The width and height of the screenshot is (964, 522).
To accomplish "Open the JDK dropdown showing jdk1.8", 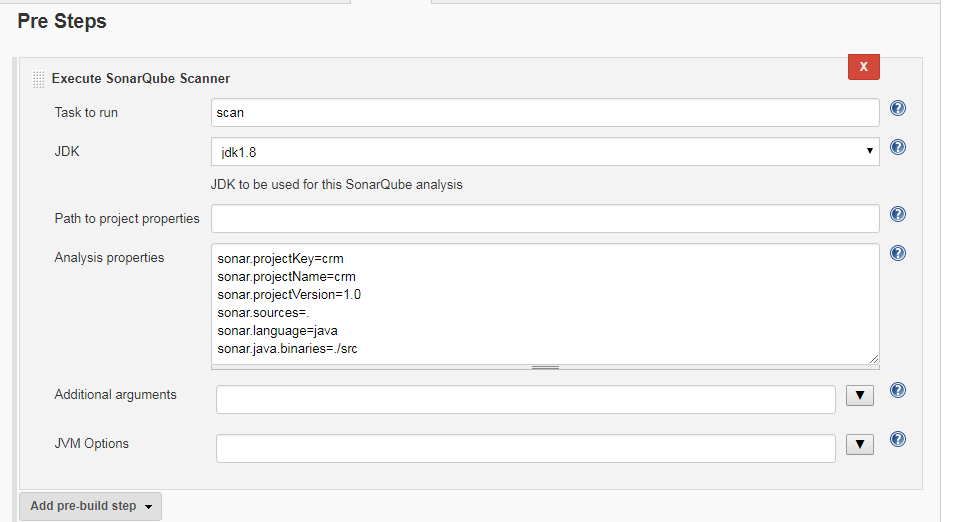I will 545,152.
